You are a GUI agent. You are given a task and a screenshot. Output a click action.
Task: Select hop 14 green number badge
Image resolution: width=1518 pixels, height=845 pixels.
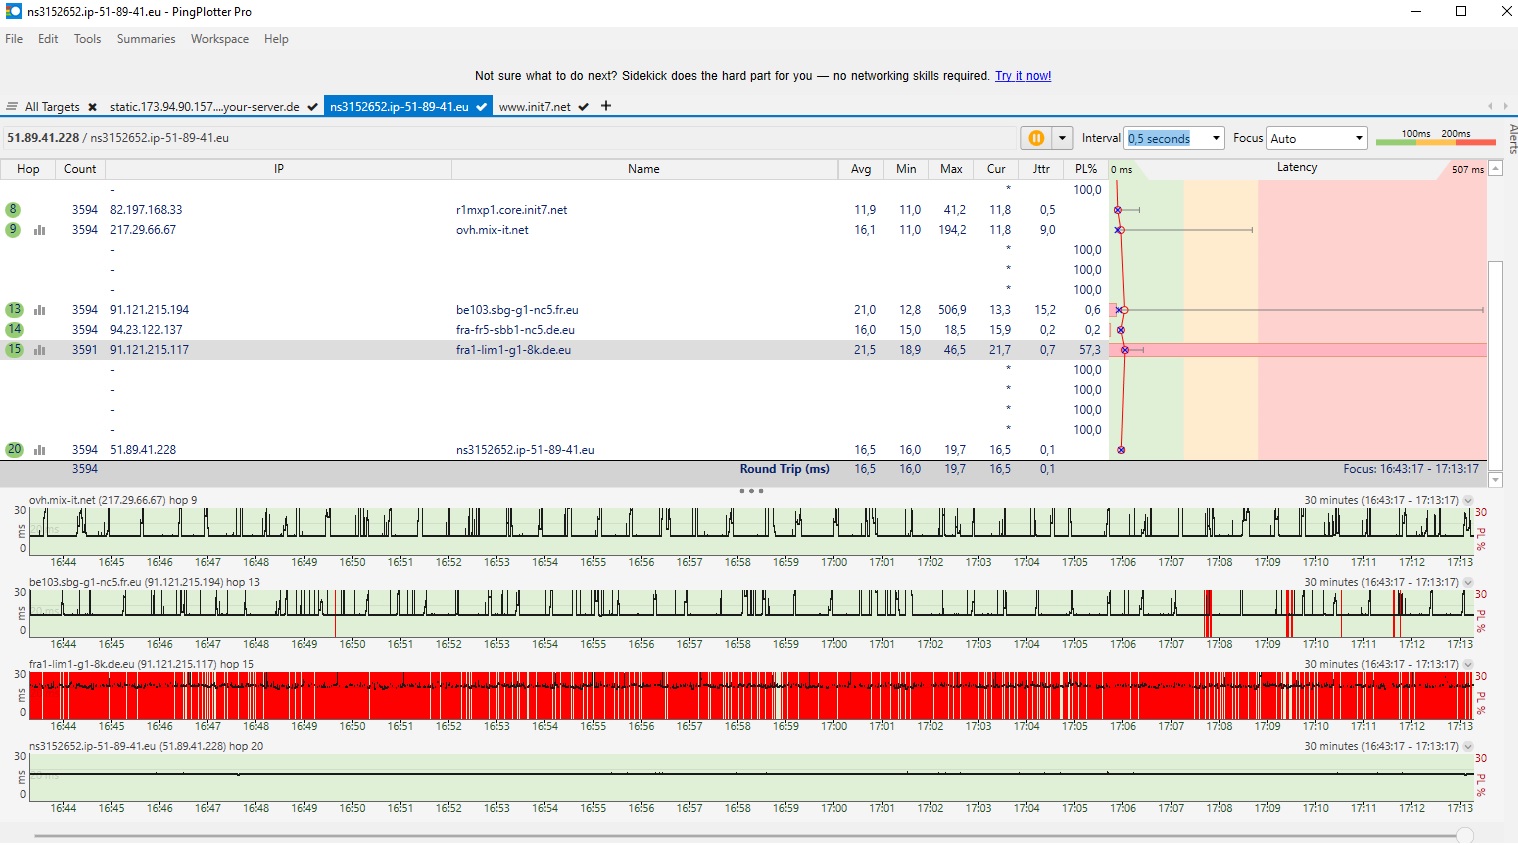click(x=14, y=330)
